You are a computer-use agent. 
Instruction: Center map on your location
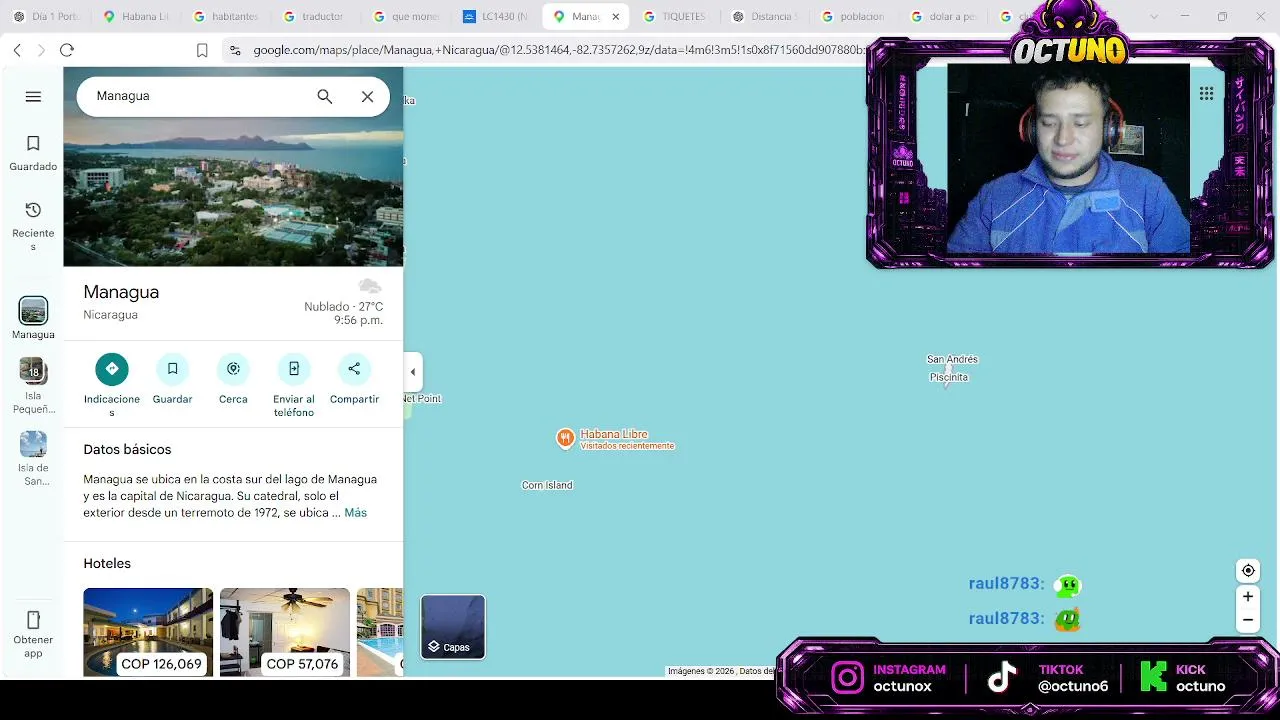point(1248,571)
